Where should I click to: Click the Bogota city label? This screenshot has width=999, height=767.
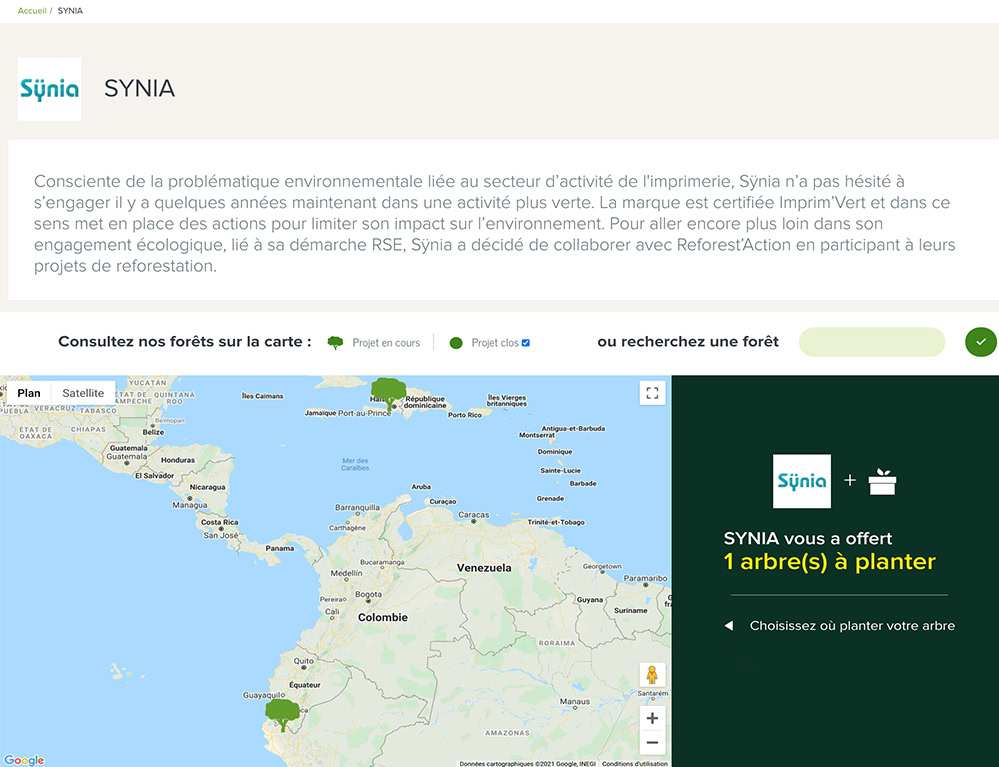click(368, 594)
